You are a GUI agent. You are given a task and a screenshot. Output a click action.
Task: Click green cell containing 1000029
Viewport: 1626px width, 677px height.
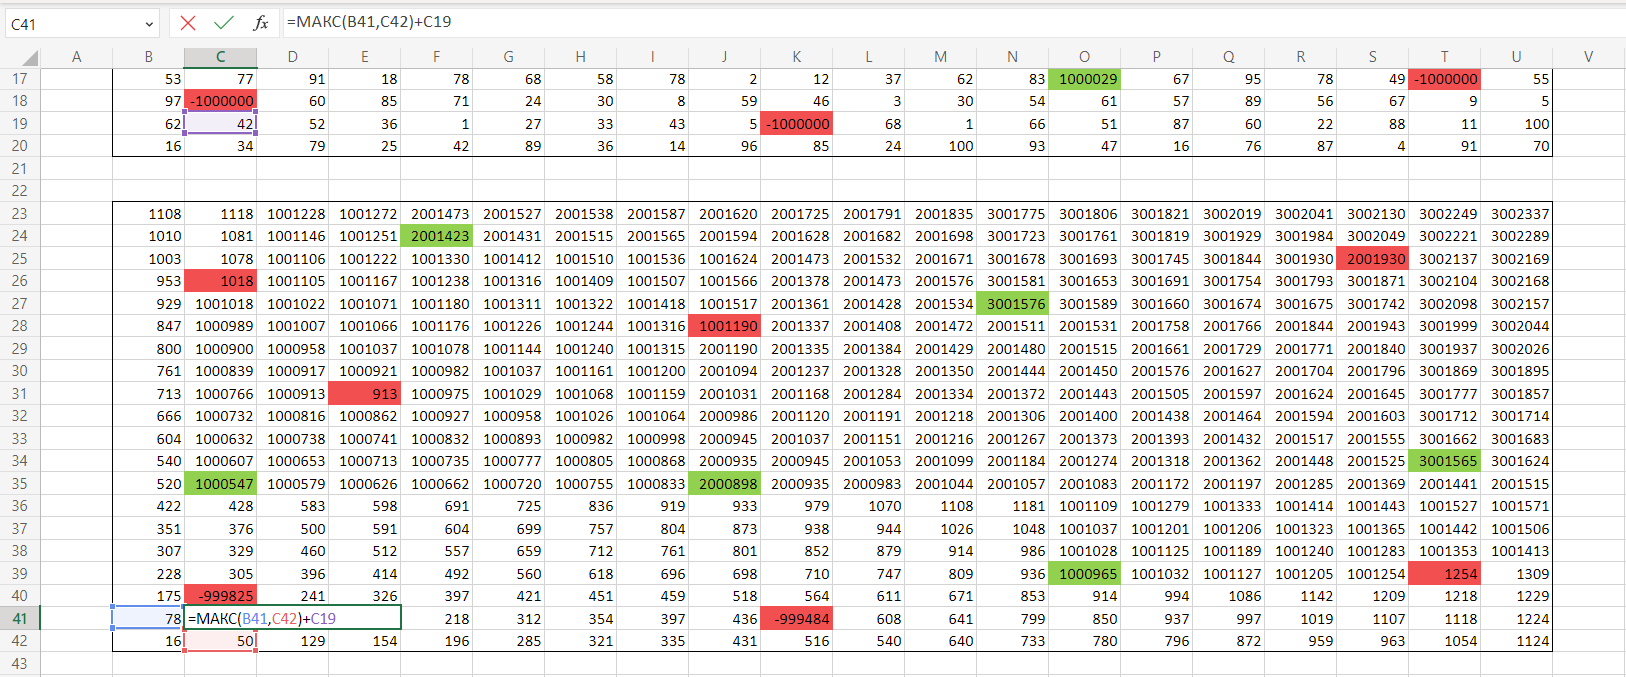pos(1084,79)
